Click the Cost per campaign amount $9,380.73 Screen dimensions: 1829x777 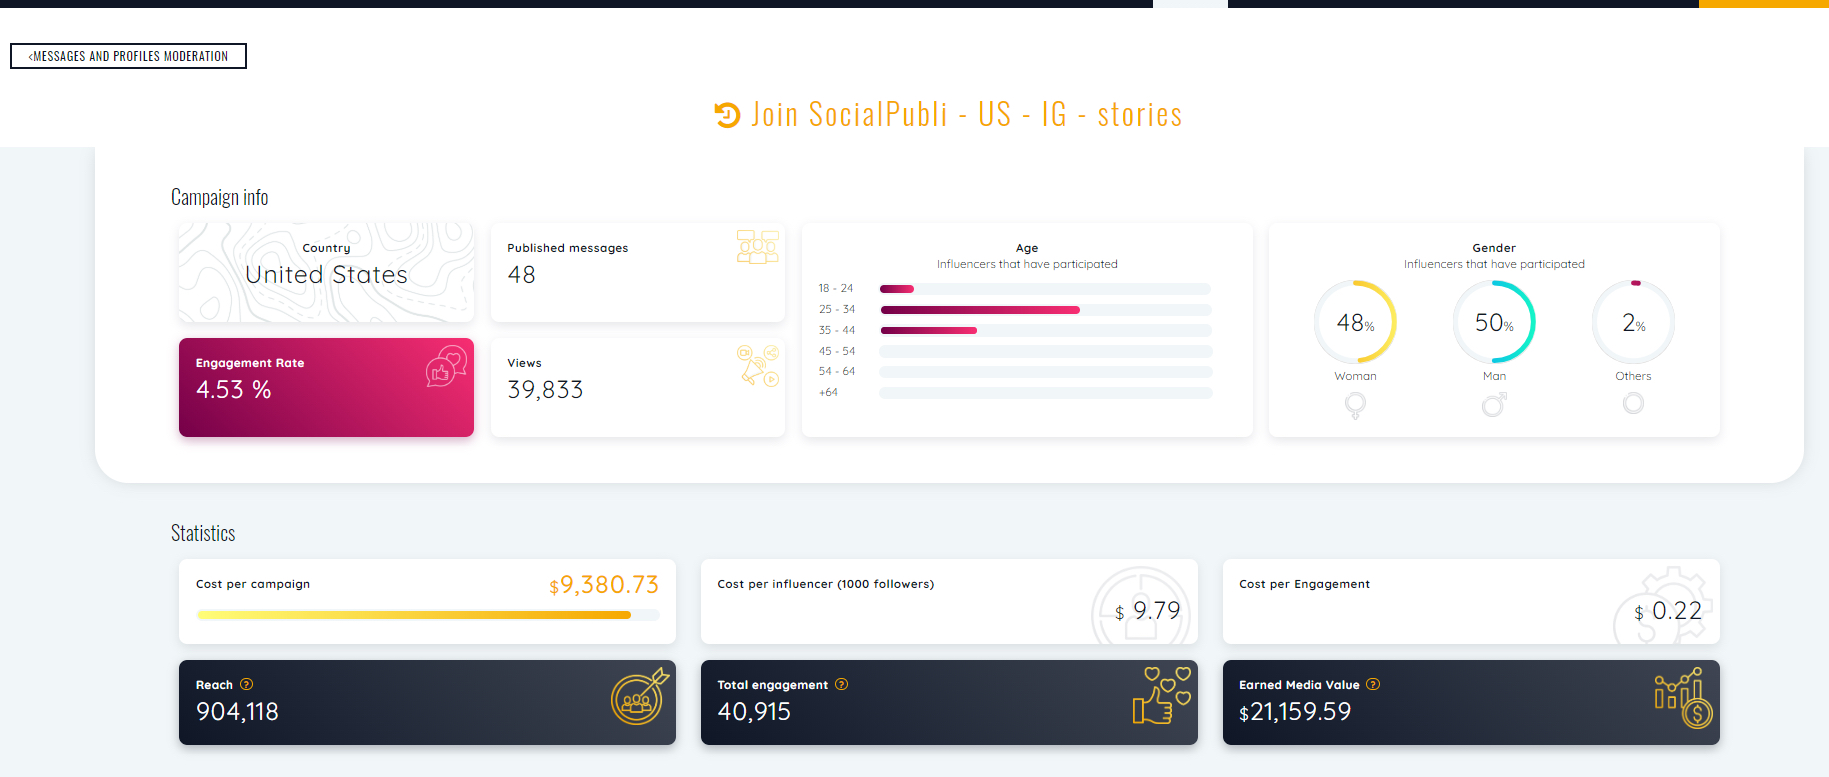604,585
